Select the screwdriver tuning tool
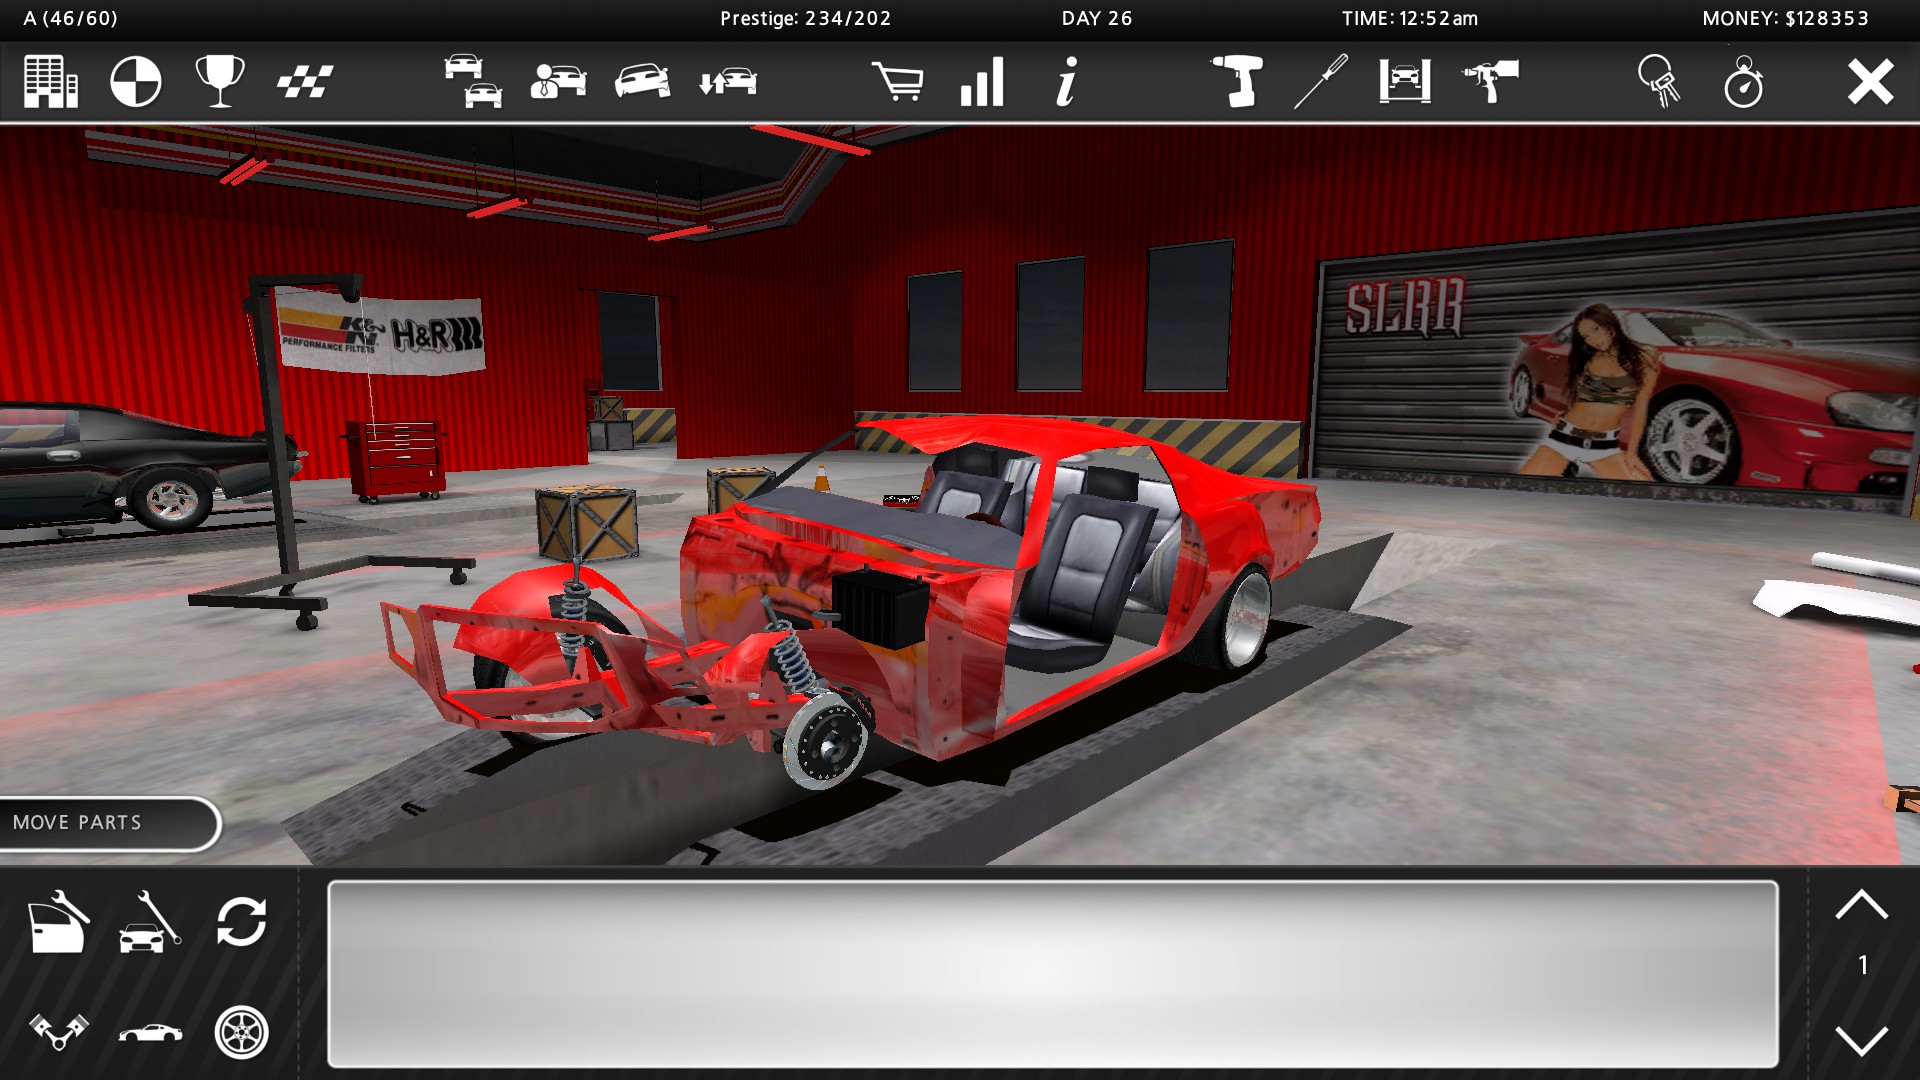The height and width of the screenshot is (1080, 1920). 1321,82
